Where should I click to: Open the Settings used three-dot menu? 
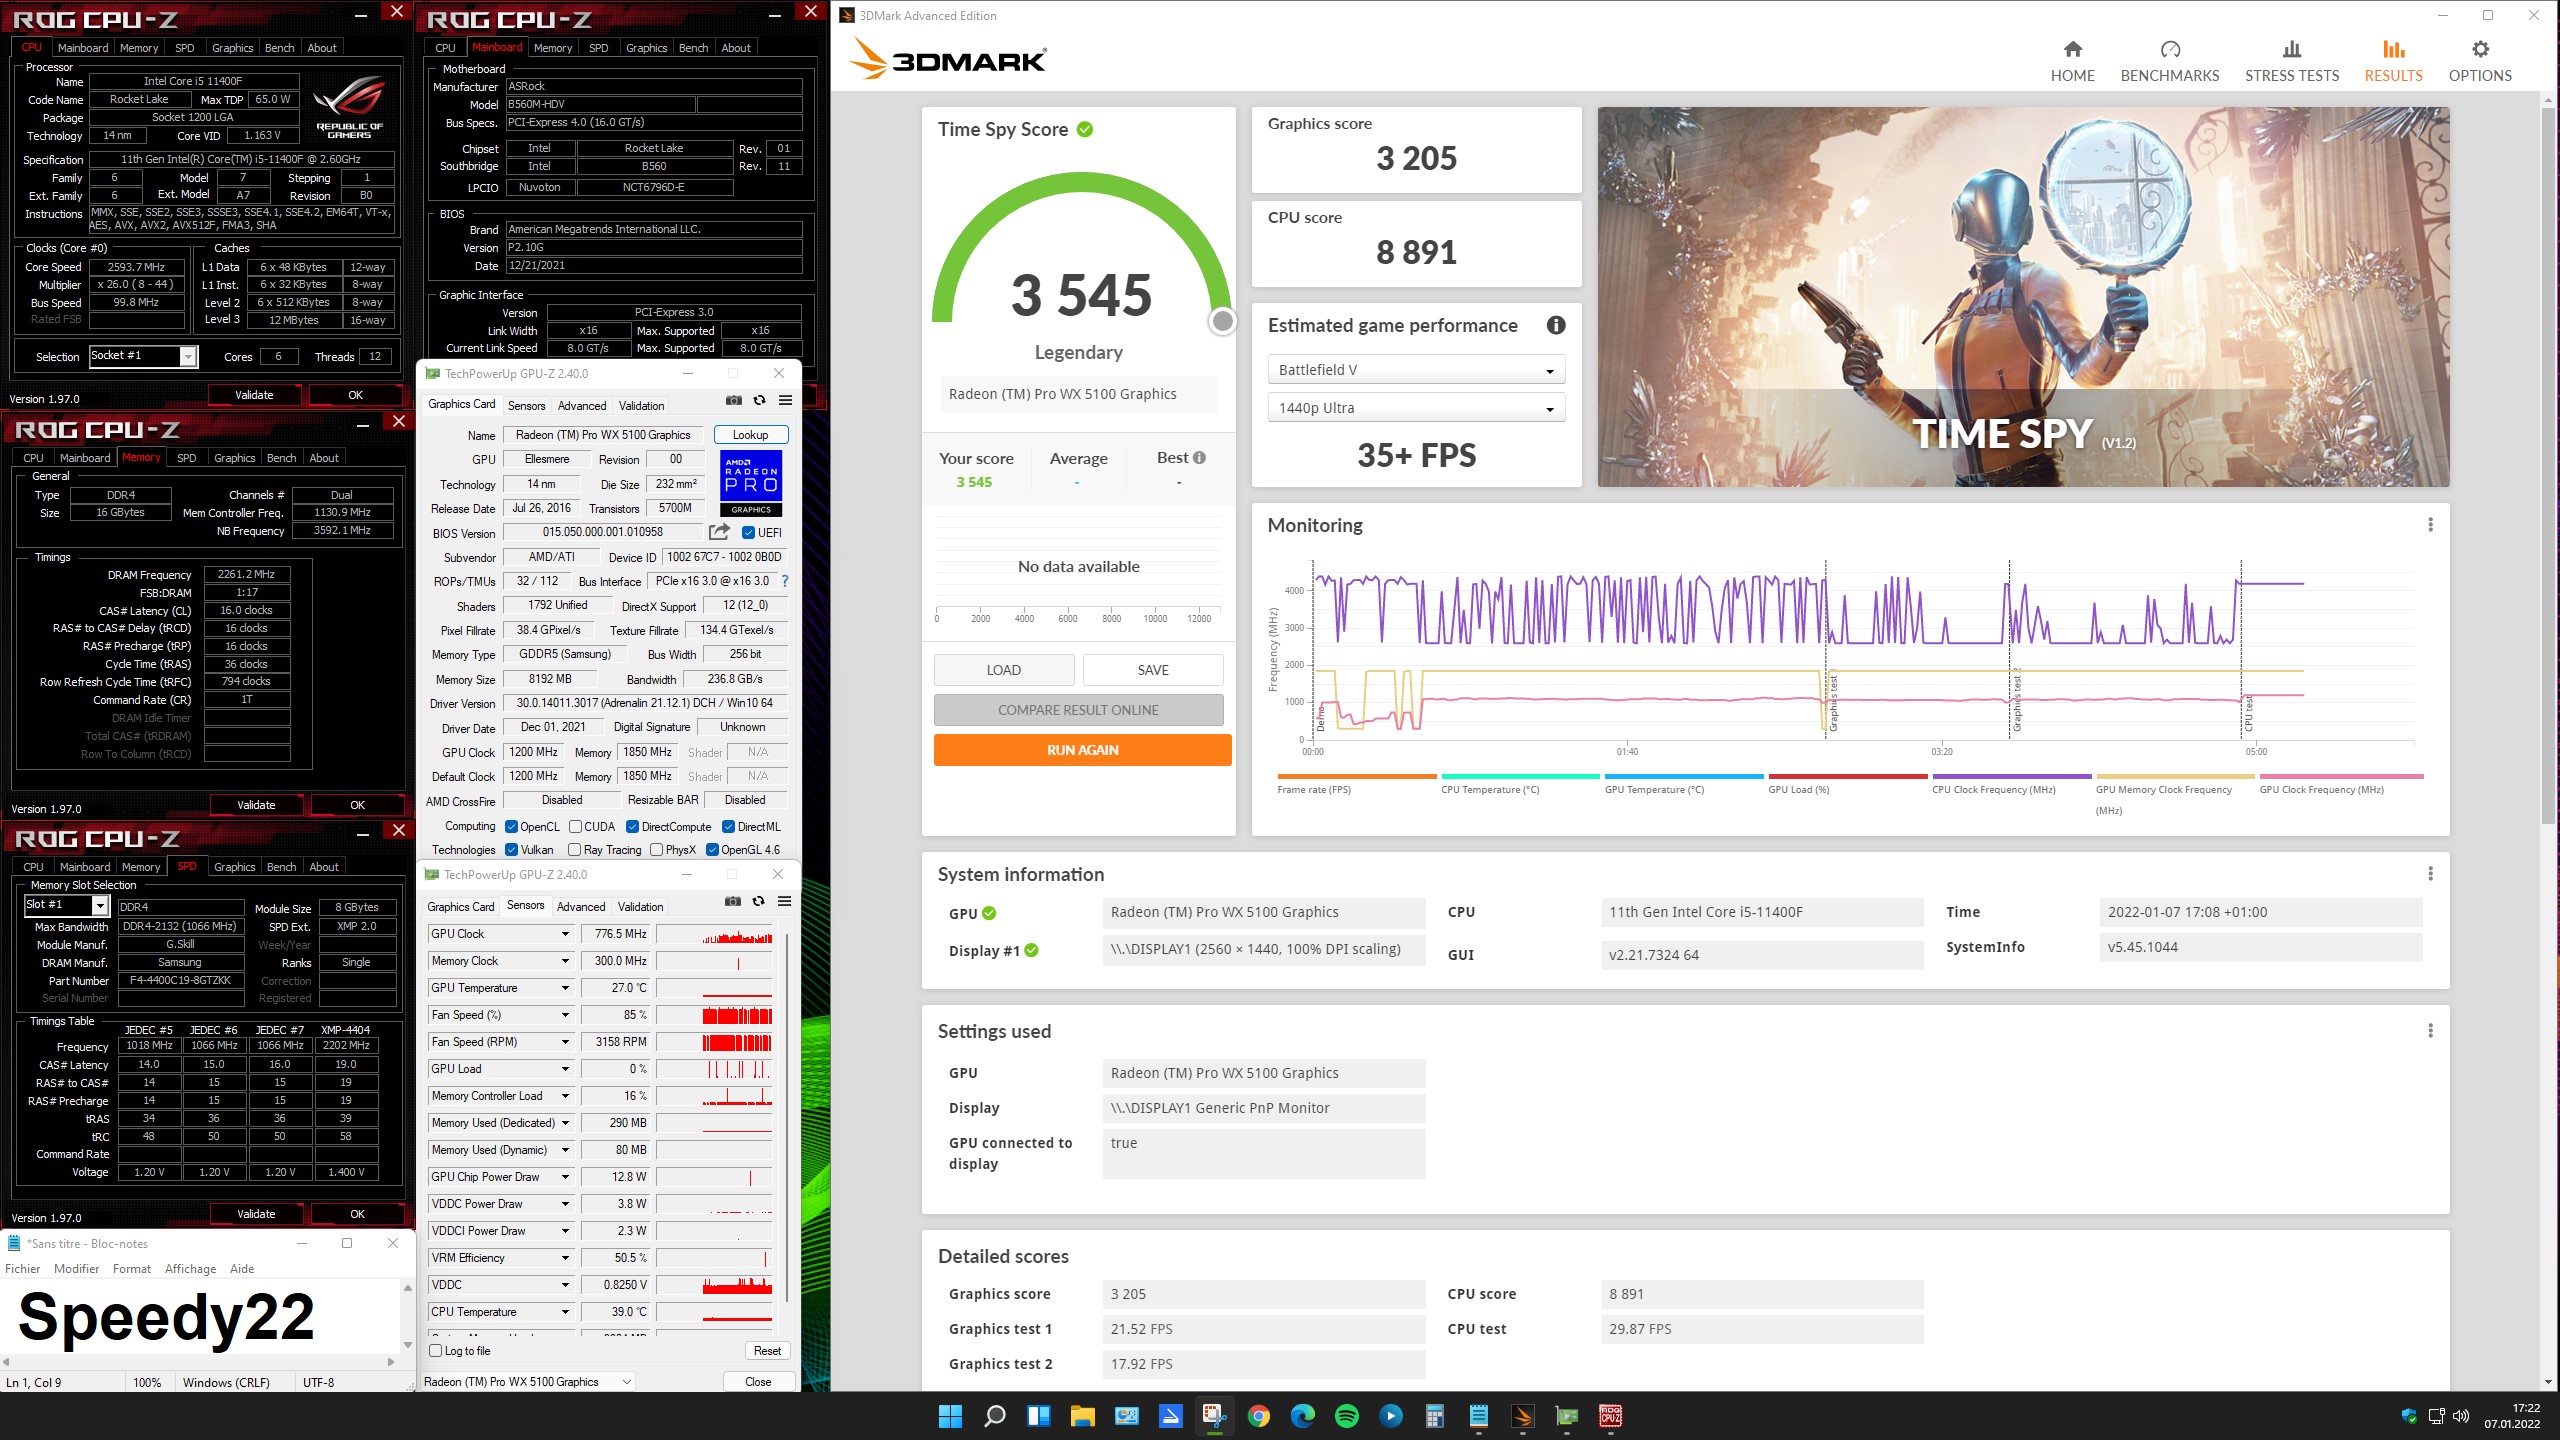pyautogui.click(x=2430, y=1031)
